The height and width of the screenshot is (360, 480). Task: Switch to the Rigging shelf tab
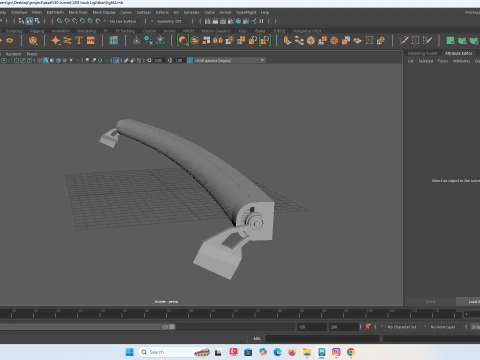click(37, 31)
